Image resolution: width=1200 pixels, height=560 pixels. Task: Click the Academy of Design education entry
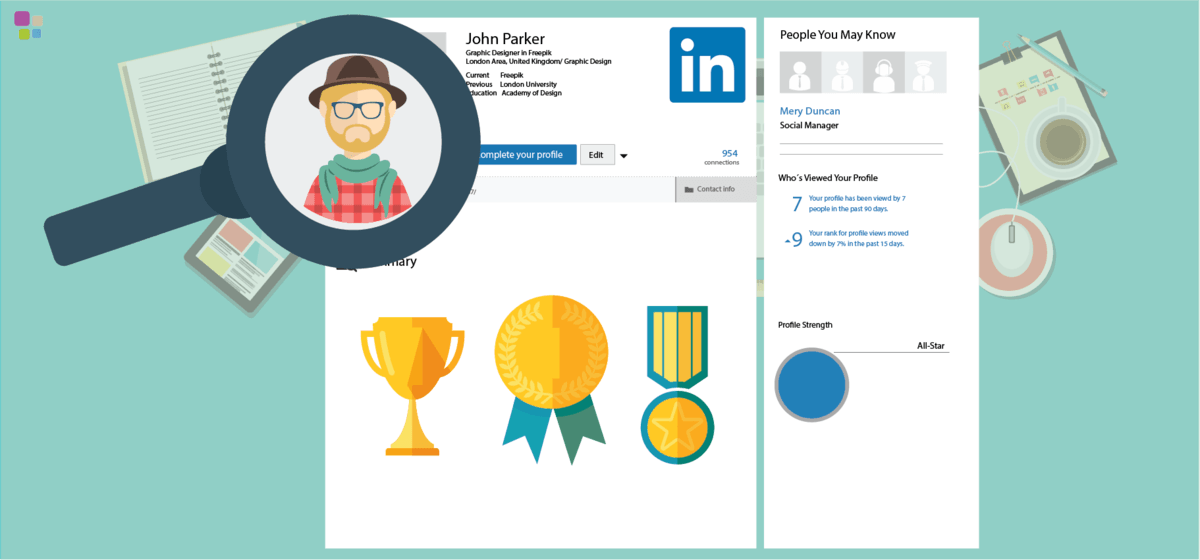(531, 93)
